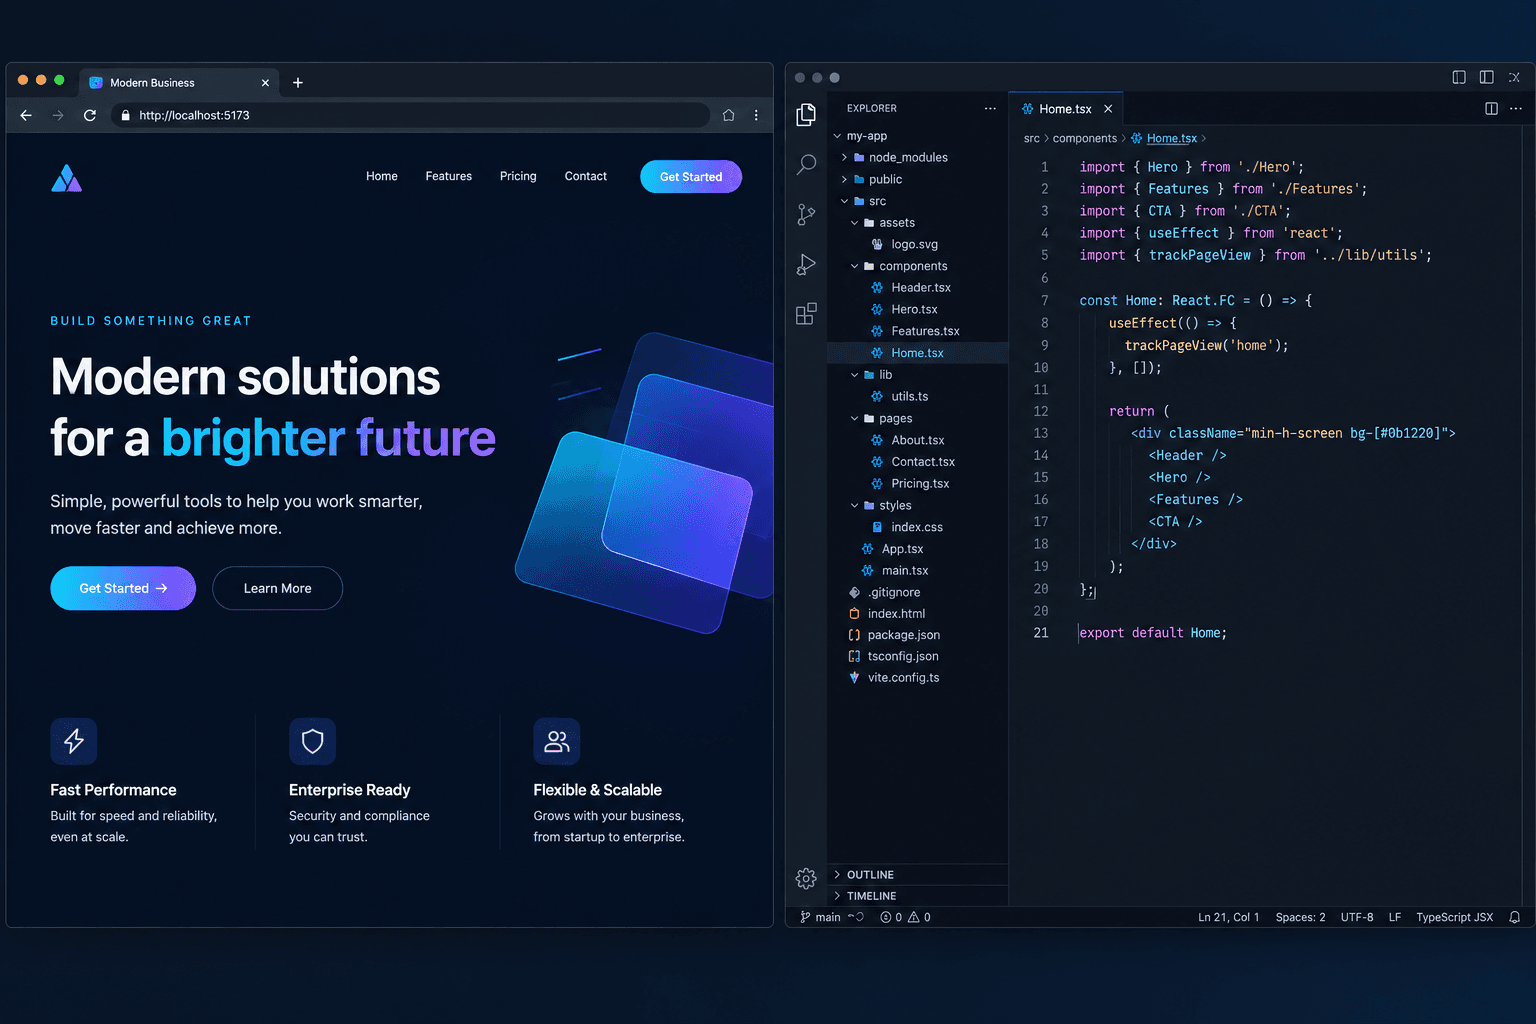Viewport: 1536px width, 1024px height.
Task: Collapse the my-app root folder
Action: coord(837,136)
